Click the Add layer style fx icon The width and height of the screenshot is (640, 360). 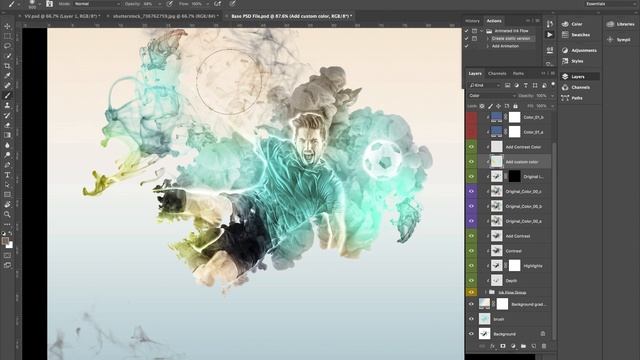(x=493, y=346)
